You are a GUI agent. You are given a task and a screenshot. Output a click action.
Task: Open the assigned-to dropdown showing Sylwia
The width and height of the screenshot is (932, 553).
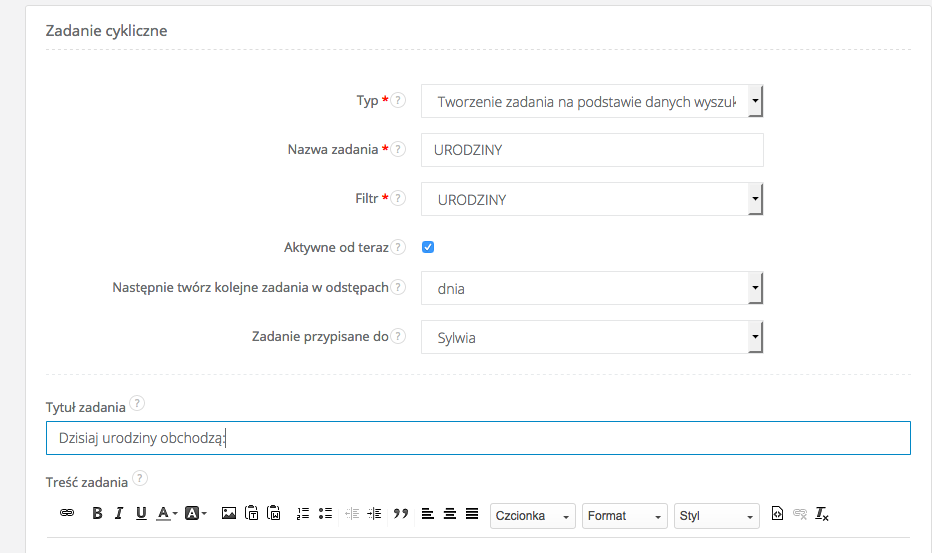click(592, 337)
